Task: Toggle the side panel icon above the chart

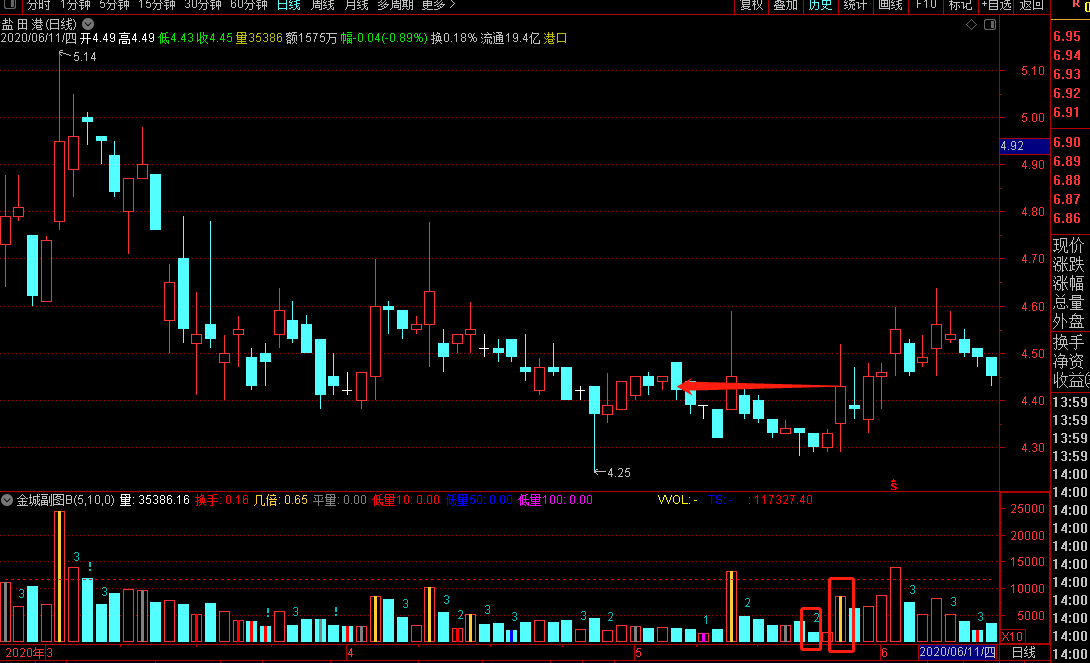Action: 990,24
